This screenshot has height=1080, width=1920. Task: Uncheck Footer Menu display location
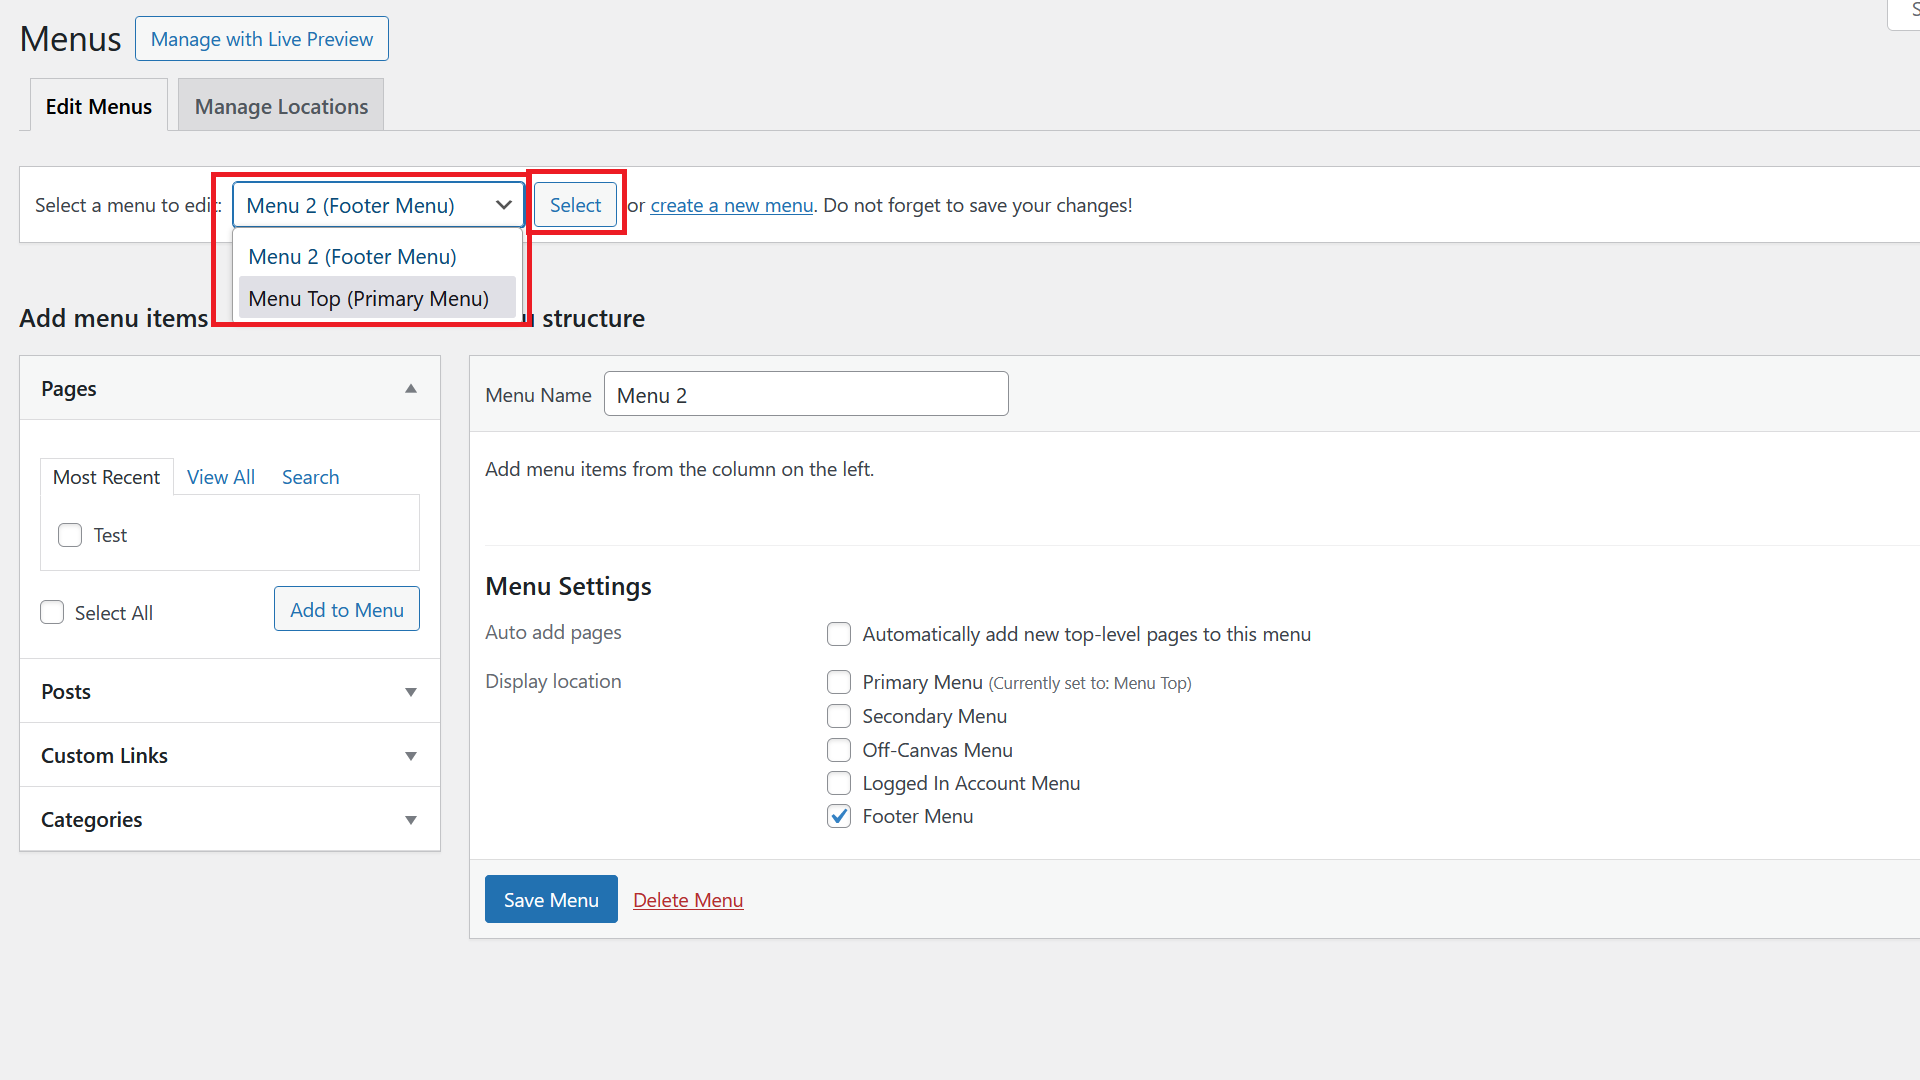pyautogui.click(x=839, y=816)
